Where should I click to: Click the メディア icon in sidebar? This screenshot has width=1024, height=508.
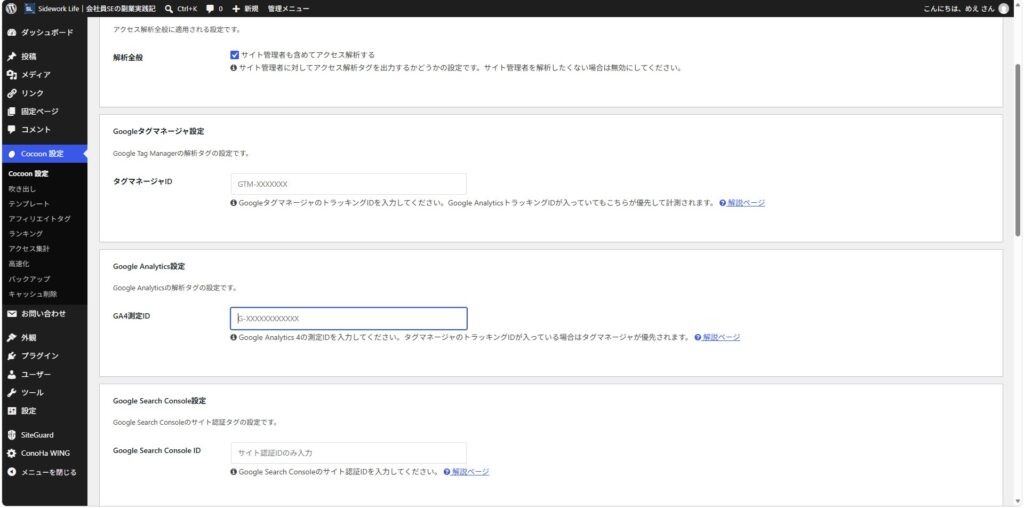pos(12,74)
